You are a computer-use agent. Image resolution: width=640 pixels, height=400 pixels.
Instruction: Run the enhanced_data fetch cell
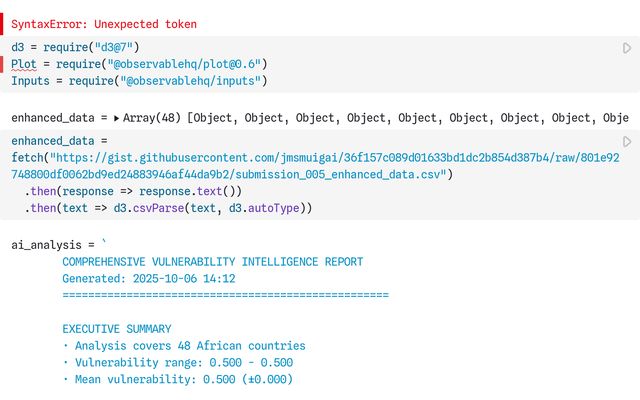(627, 142)
